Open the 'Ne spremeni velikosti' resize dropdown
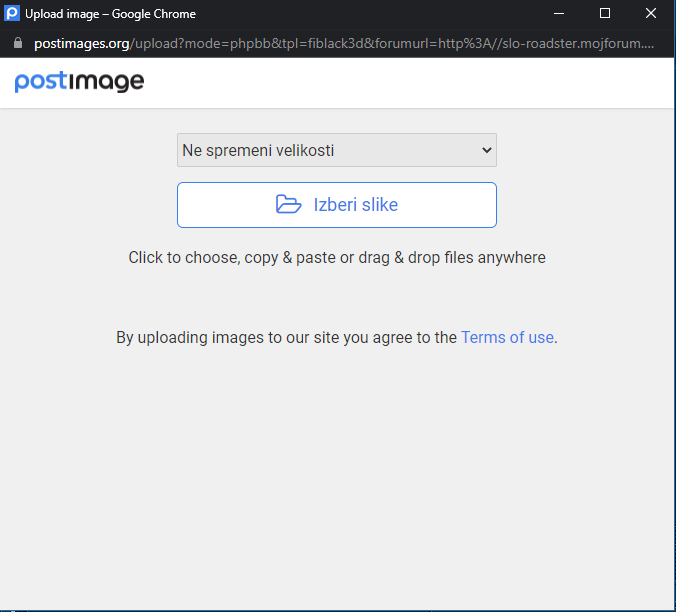This screenshot has width=676, height=612. (337, 150)
